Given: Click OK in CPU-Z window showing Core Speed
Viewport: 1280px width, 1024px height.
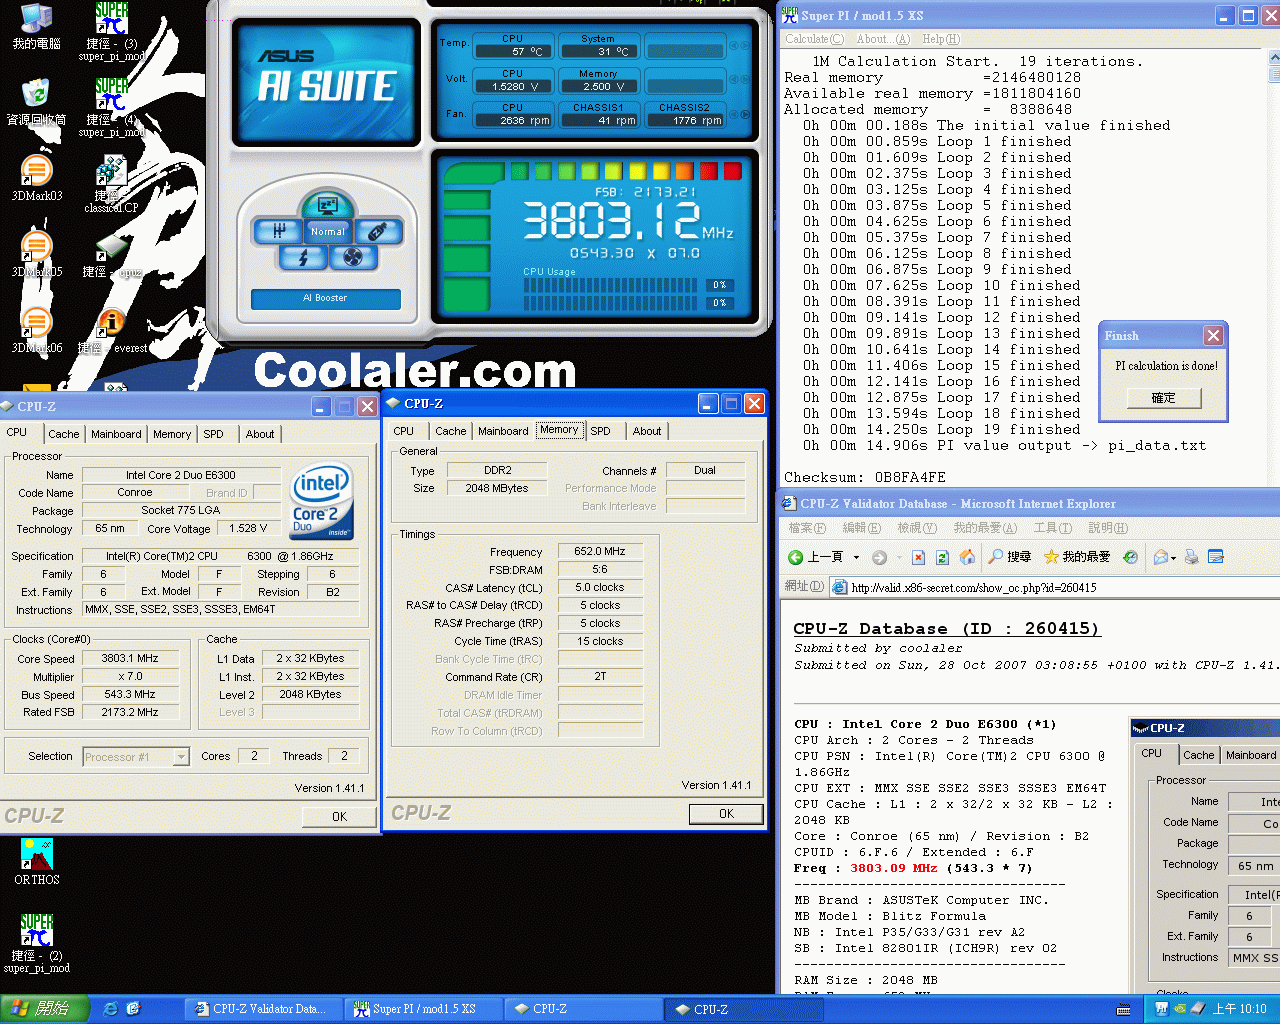Looking at the screenshot, I should point(339,816).
